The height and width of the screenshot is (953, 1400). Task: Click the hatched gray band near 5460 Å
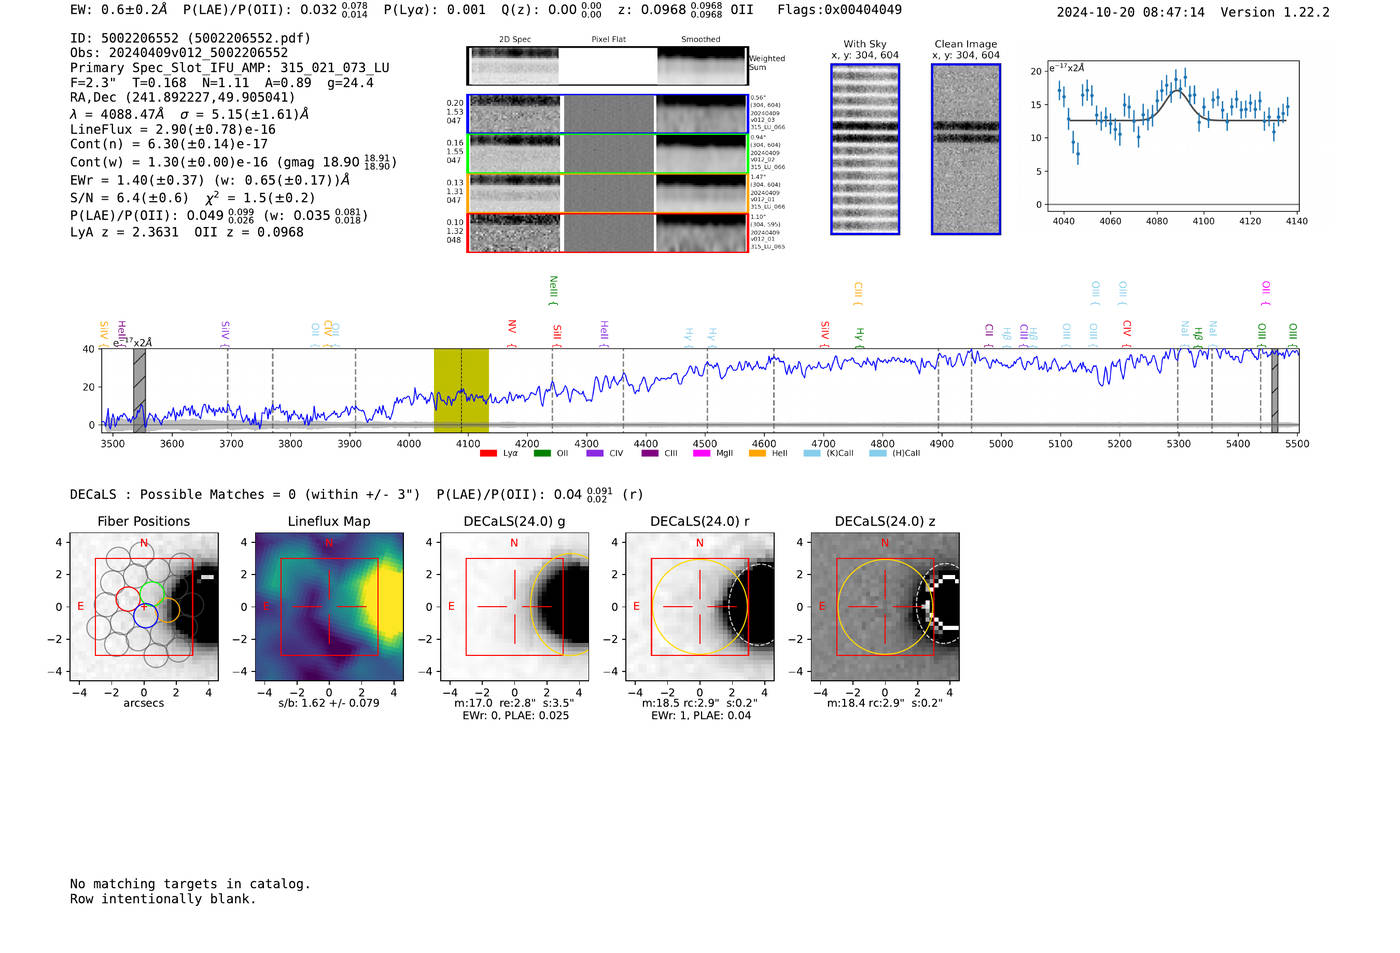pos(1274,390)
